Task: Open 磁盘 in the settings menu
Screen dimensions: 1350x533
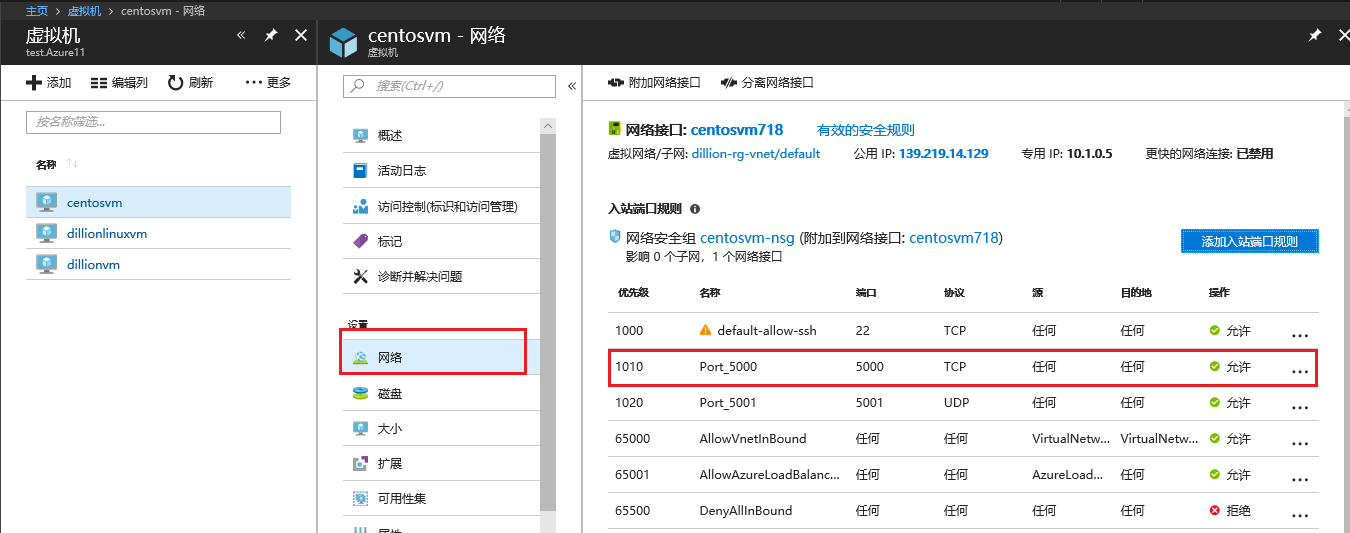Action: tap(390, 393)
